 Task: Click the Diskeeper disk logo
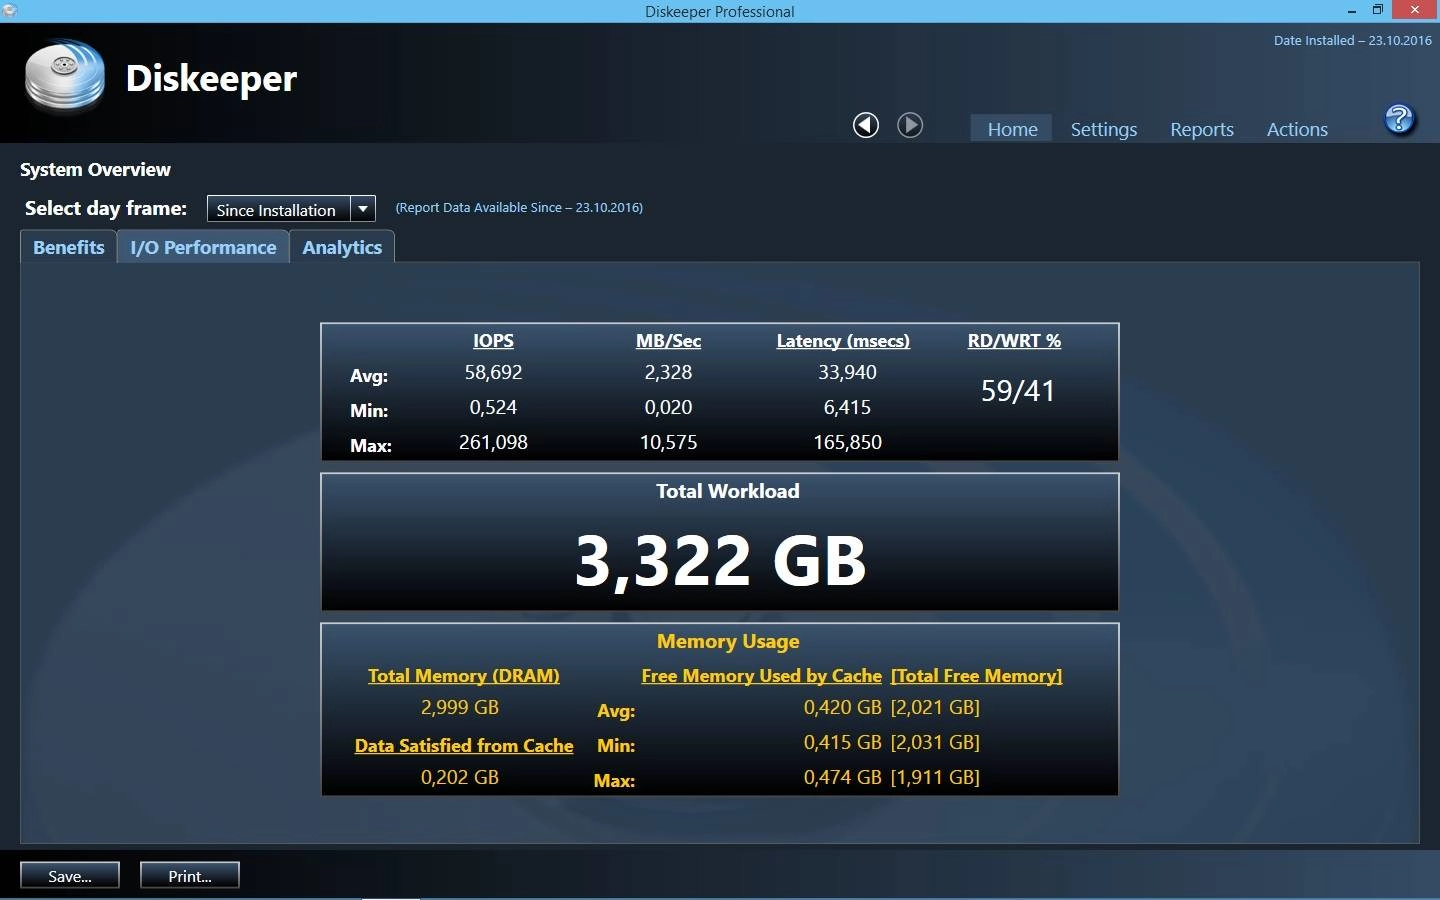(x=65, y=75)
